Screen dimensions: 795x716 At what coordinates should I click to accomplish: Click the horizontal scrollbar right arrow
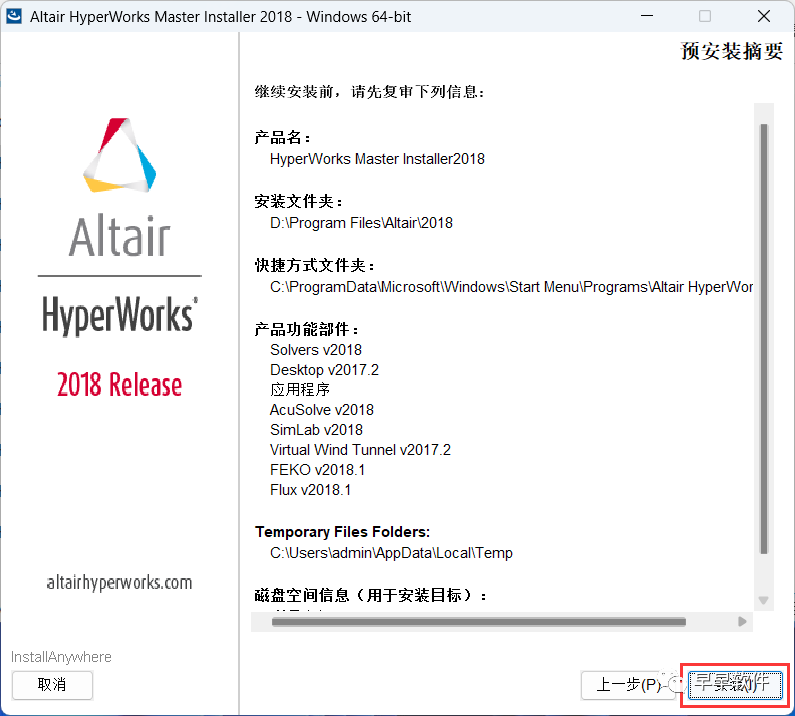click(x=742, y=622)
